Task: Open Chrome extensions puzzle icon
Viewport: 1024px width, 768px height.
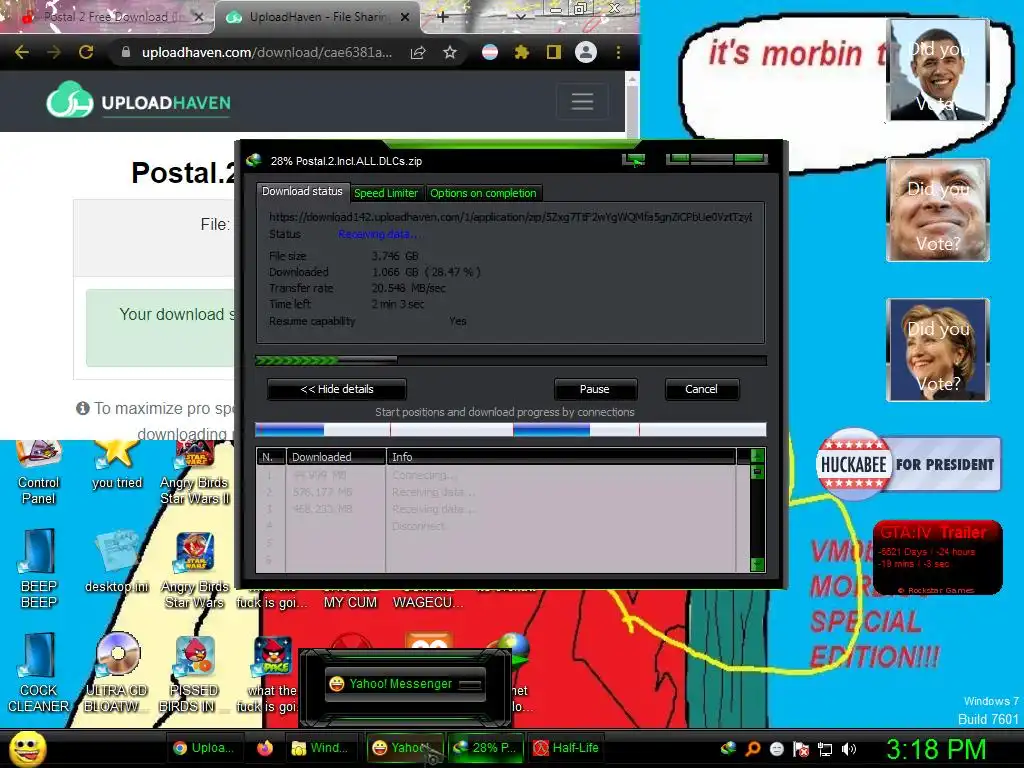Action: click(x=521, y=52)
